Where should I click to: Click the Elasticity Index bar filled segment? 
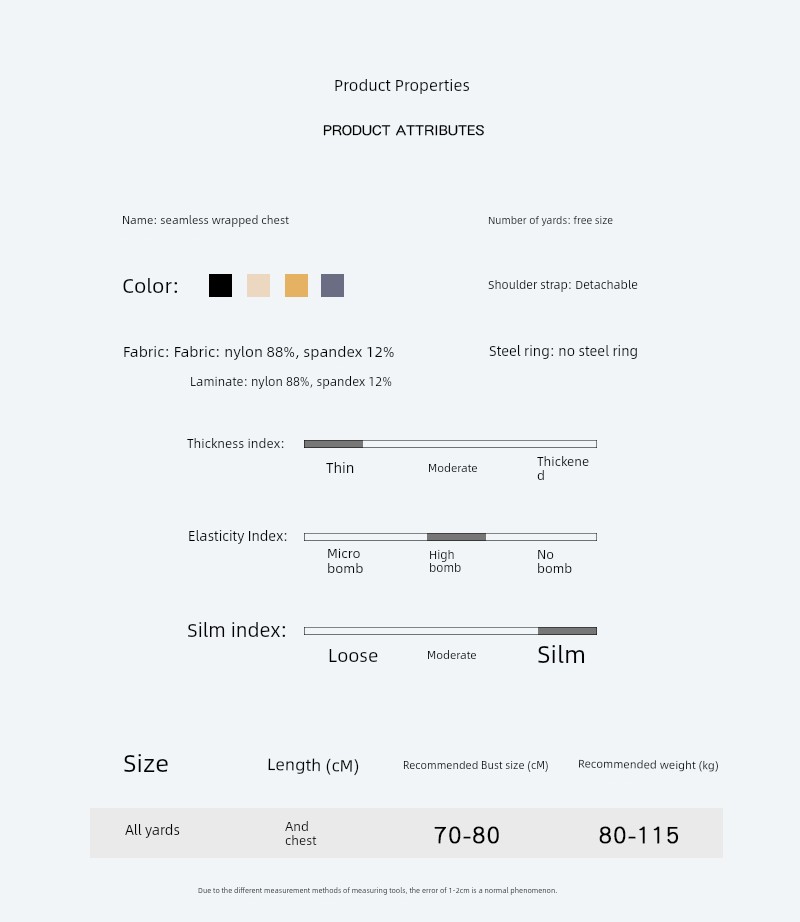456,537
